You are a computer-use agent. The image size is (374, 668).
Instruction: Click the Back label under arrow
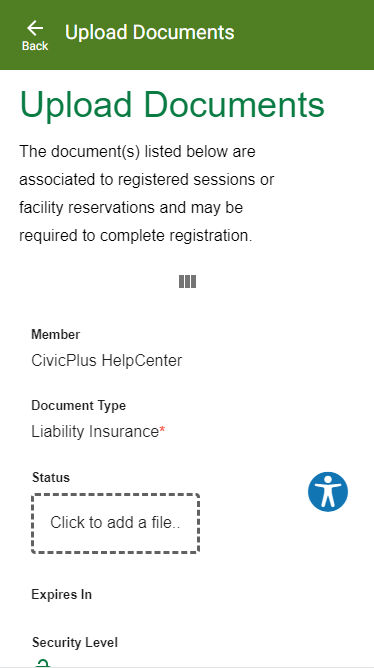point(35,46)
